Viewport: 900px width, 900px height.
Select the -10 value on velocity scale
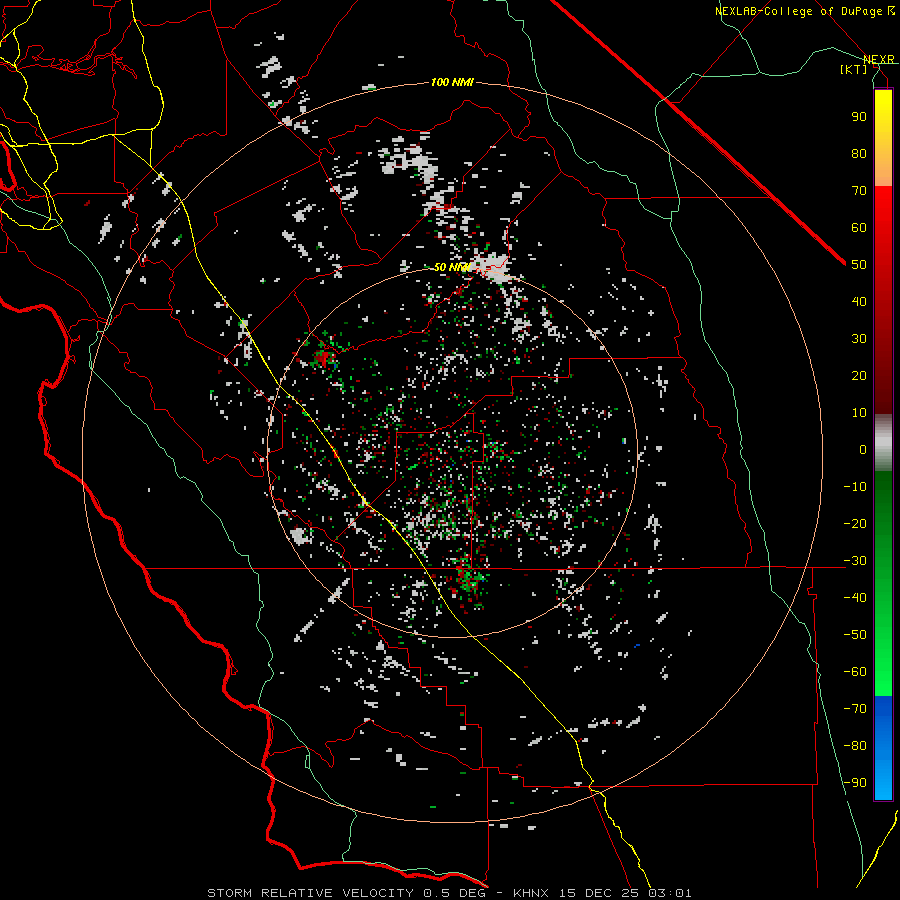(855, 487)
